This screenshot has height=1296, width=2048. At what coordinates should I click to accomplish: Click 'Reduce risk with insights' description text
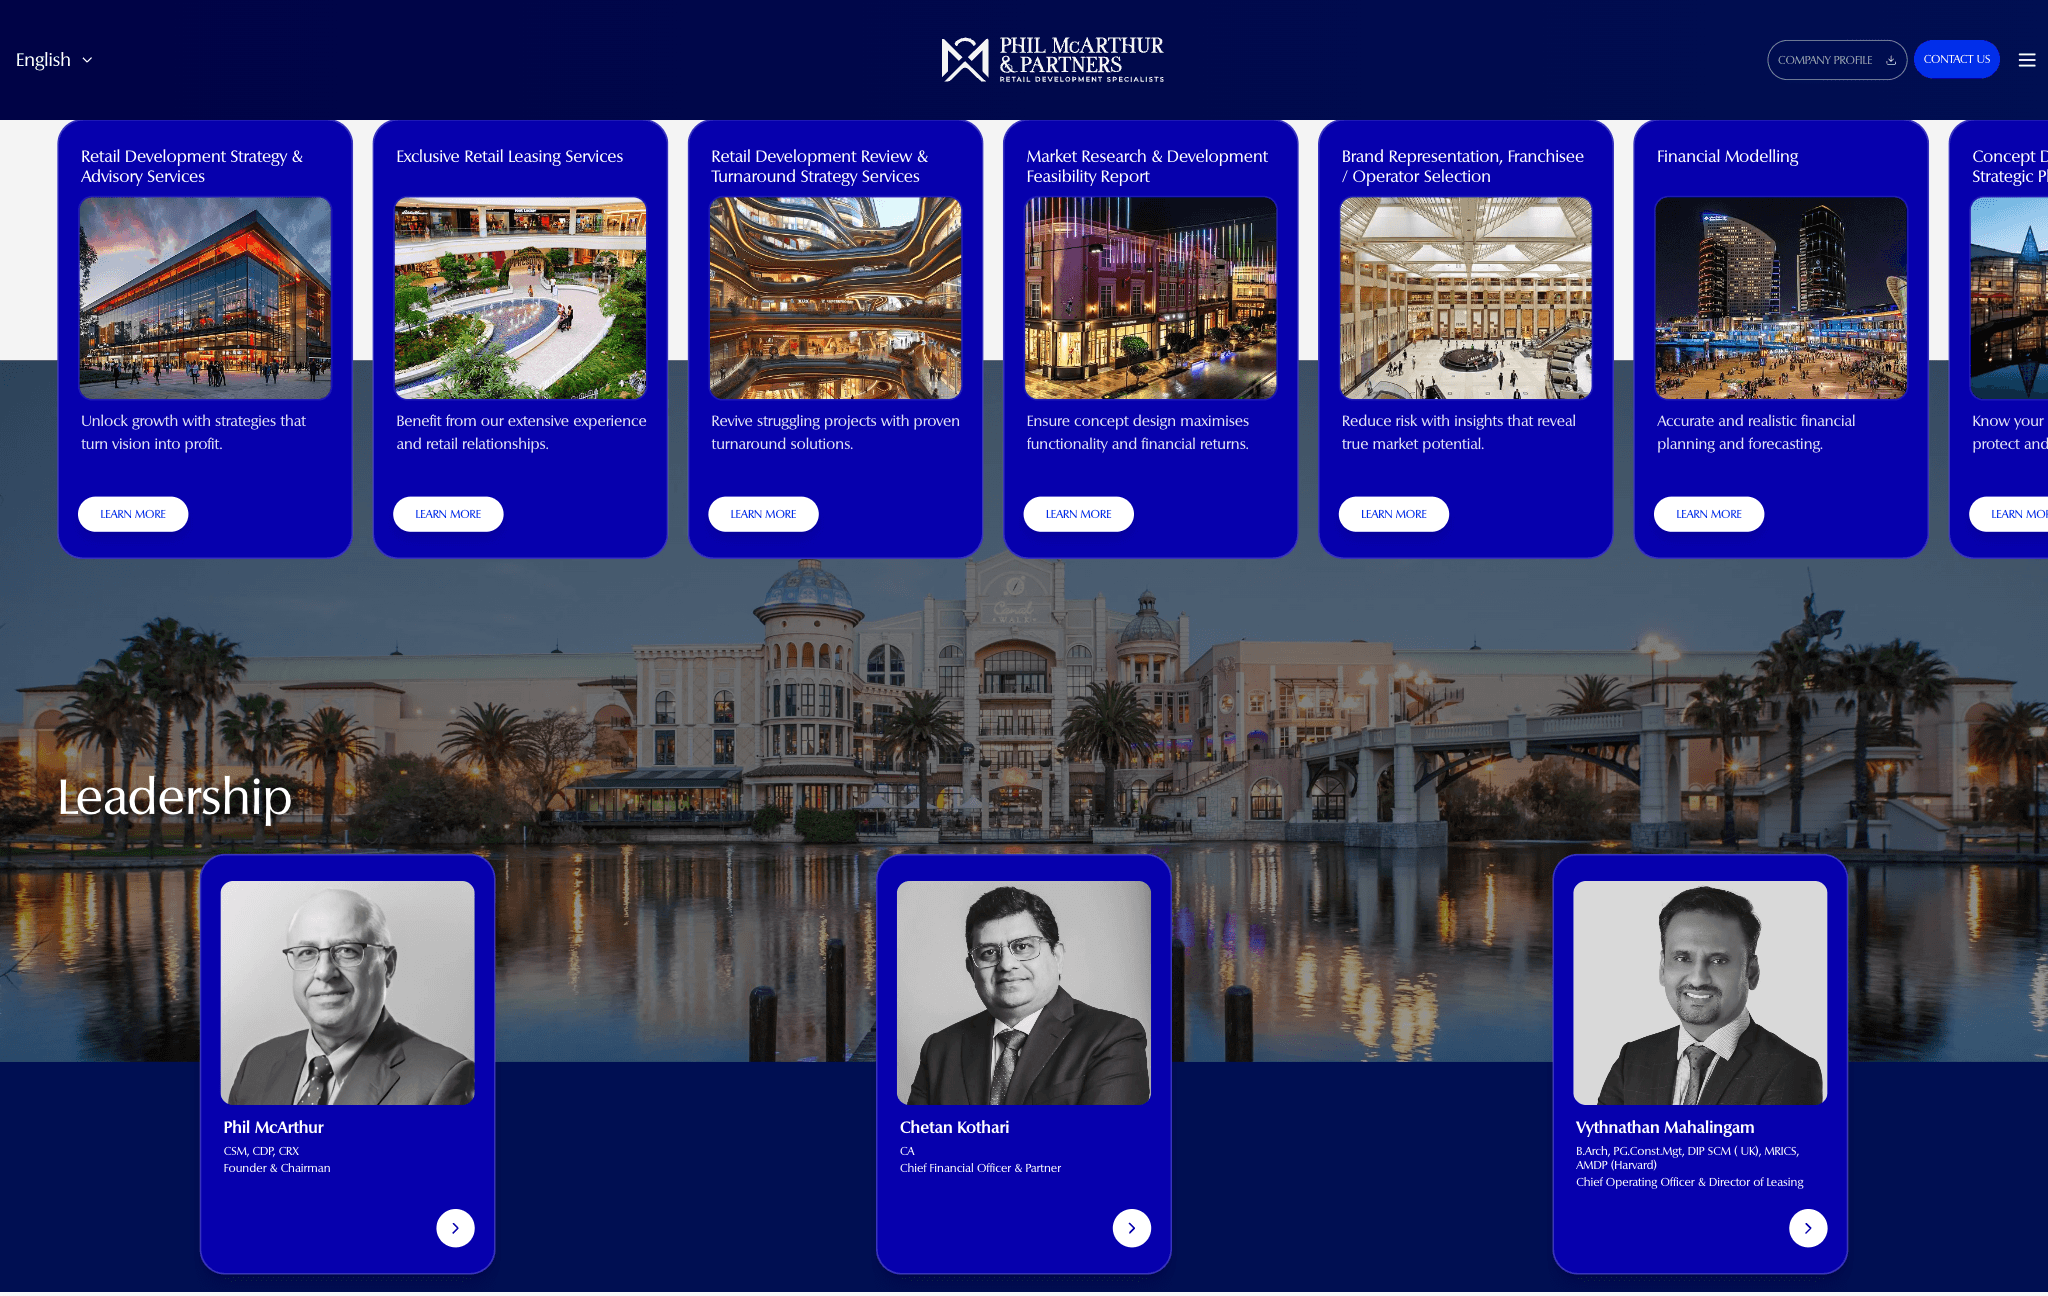coord(1458,432)
